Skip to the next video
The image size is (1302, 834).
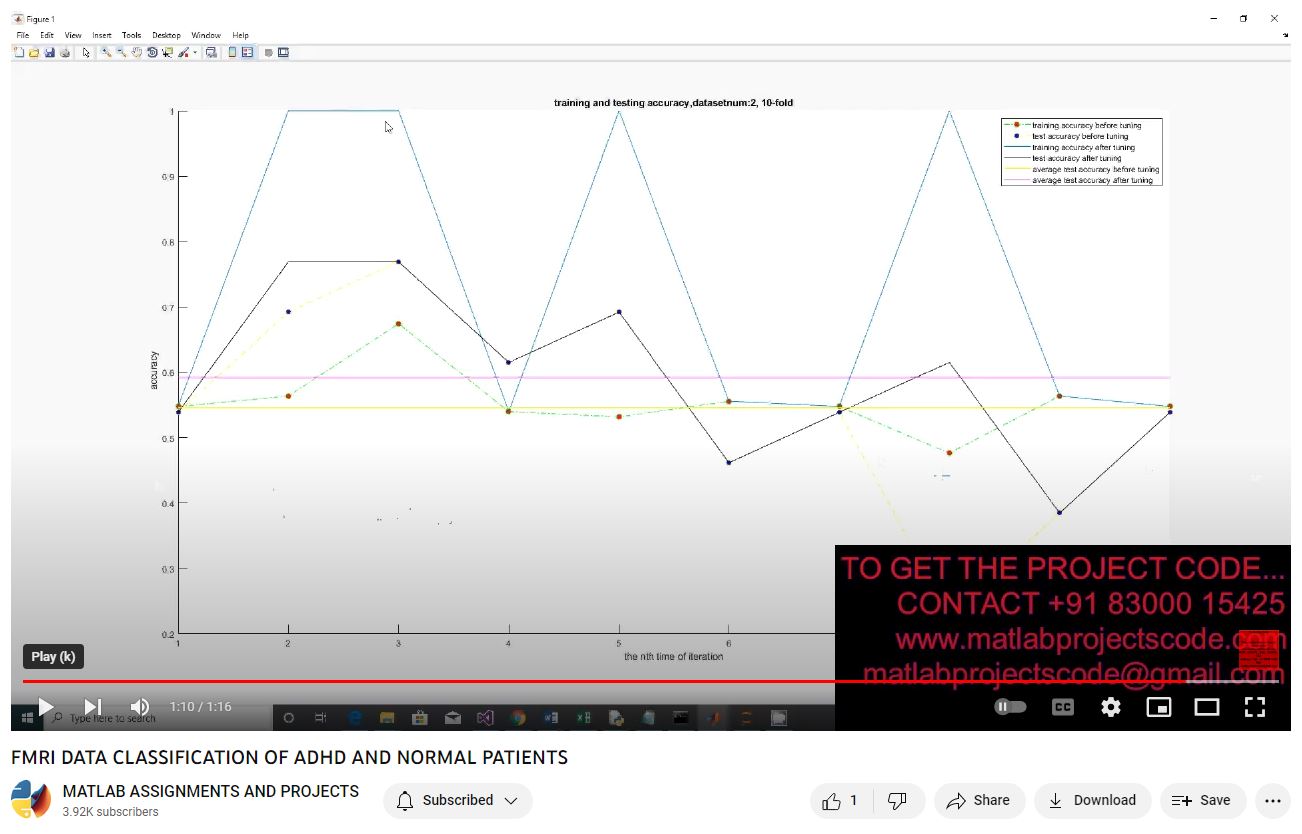click(93, 707)
